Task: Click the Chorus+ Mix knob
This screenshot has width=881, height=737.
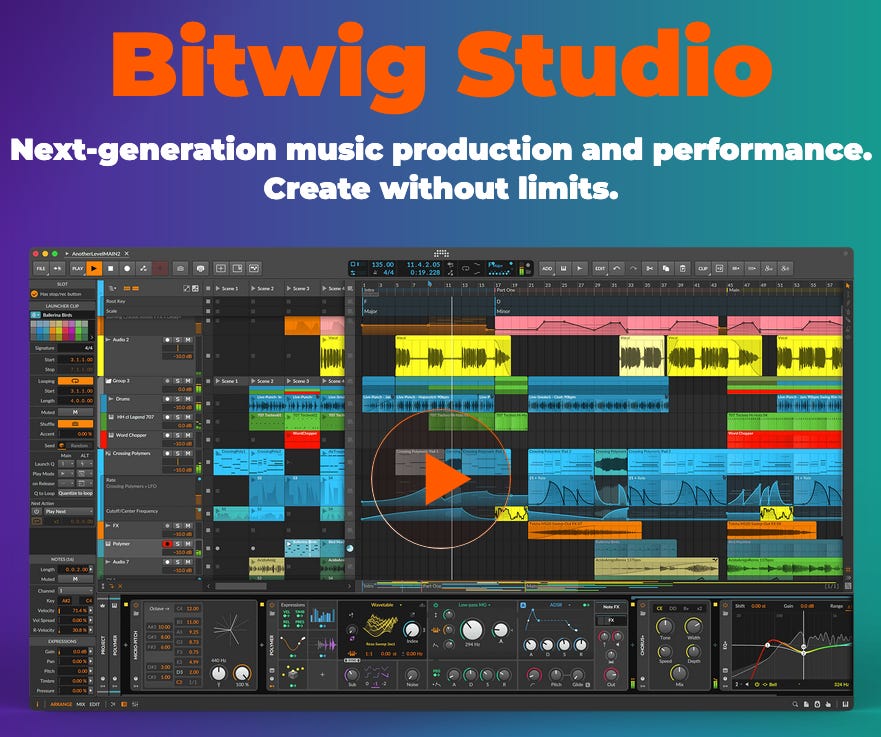Action: [x=679, y=673]
